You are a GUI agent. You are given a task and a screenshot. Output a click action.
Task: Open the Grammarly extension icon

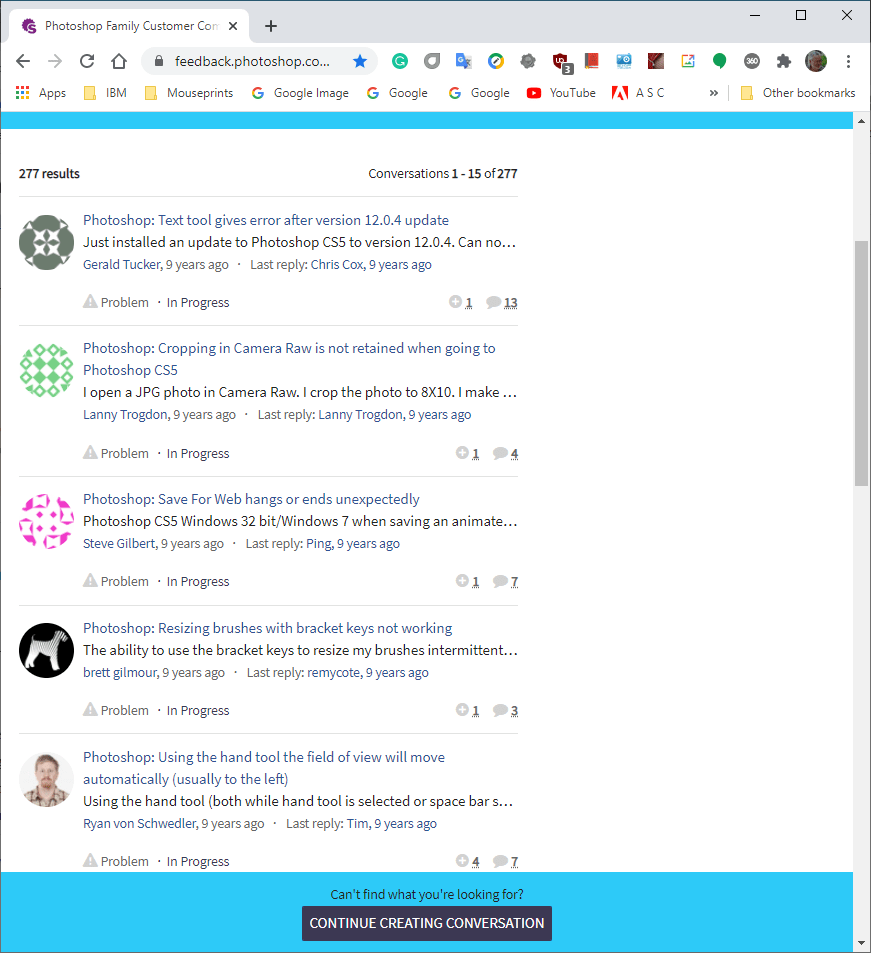tap(399, 61)
